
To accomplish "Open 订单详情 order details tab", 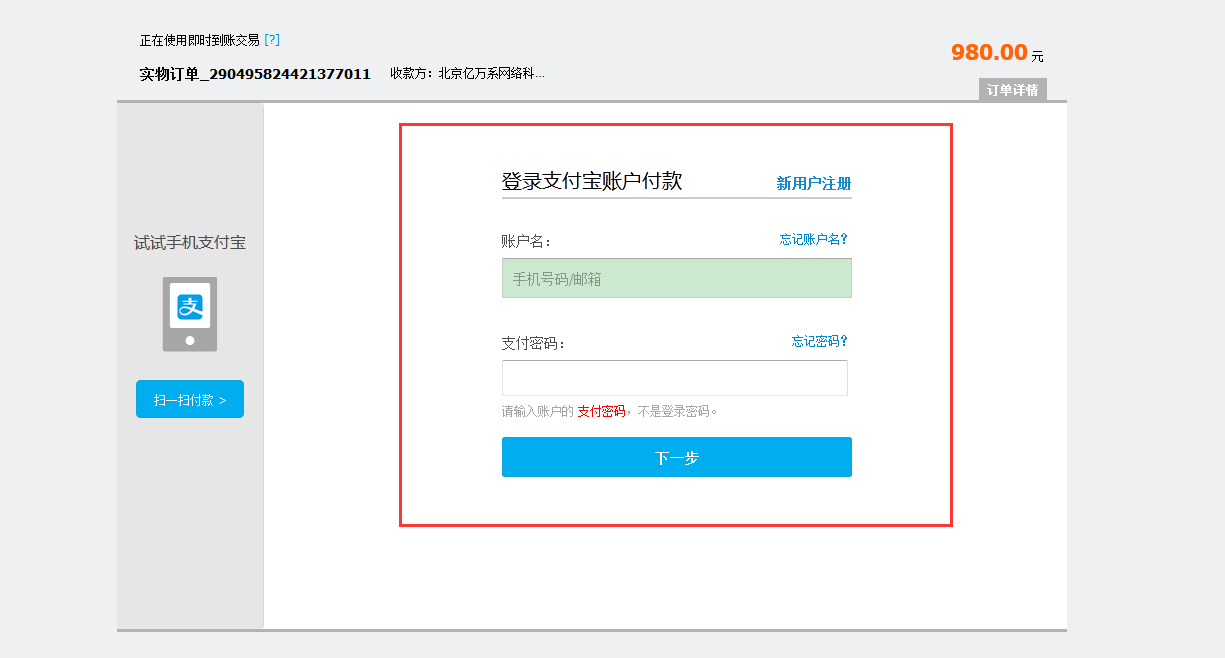I will pos(1013,90).
